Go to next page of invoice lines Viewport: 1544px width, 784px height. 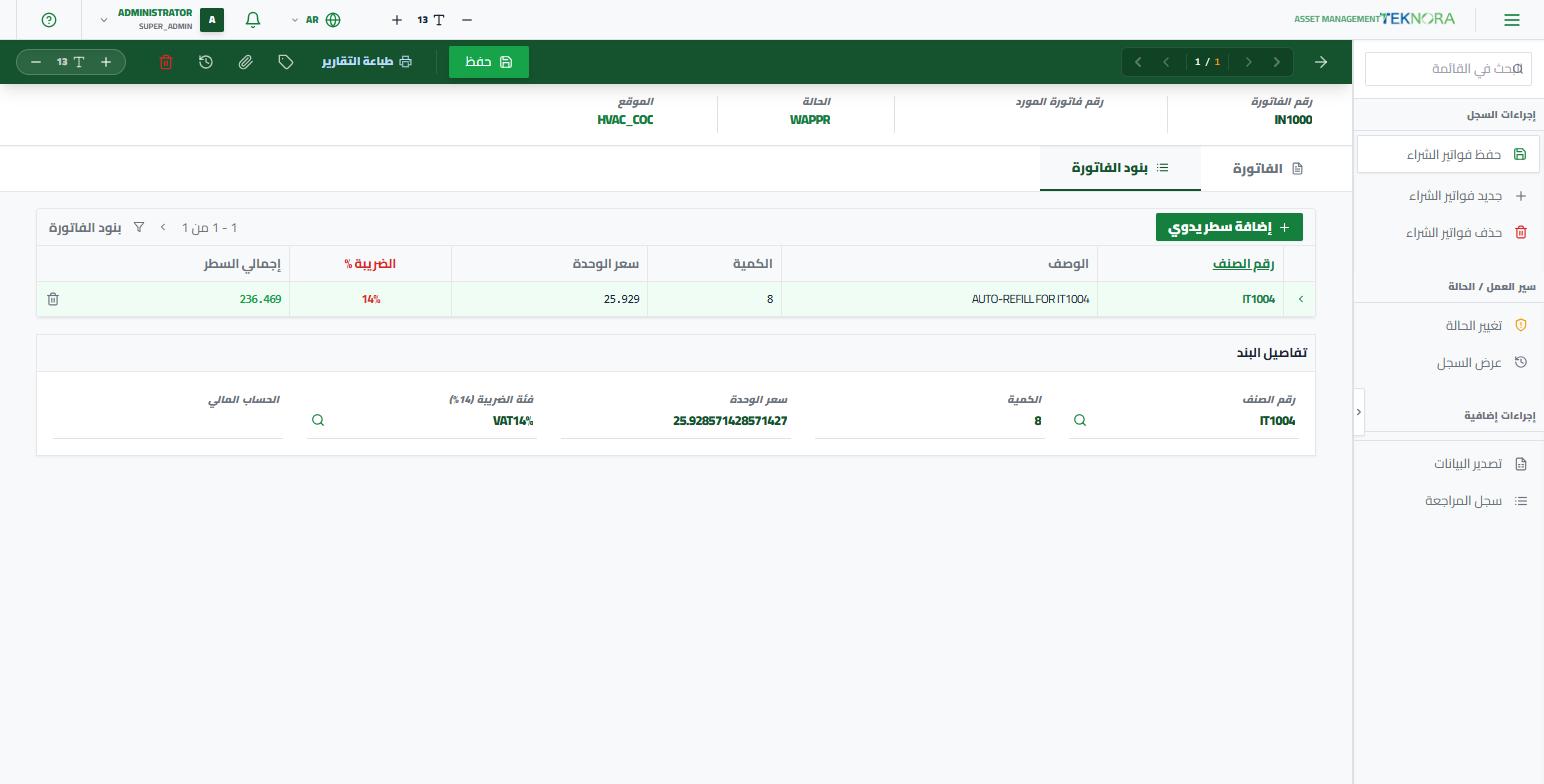pos(163,227)
